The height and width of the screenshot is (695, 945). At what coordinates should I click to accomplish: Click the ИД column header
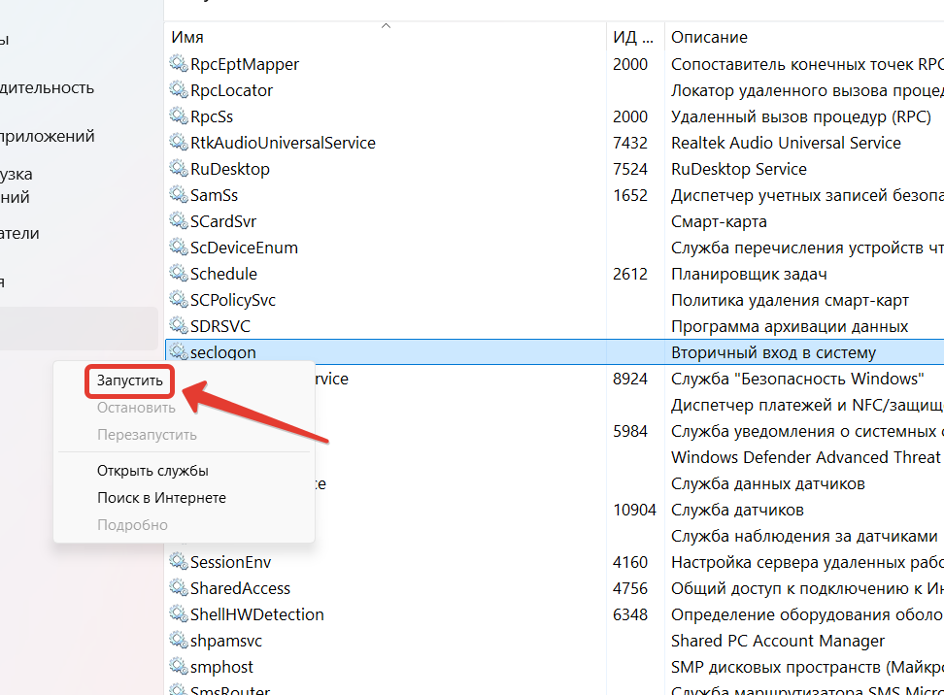[x=624, y=37]
